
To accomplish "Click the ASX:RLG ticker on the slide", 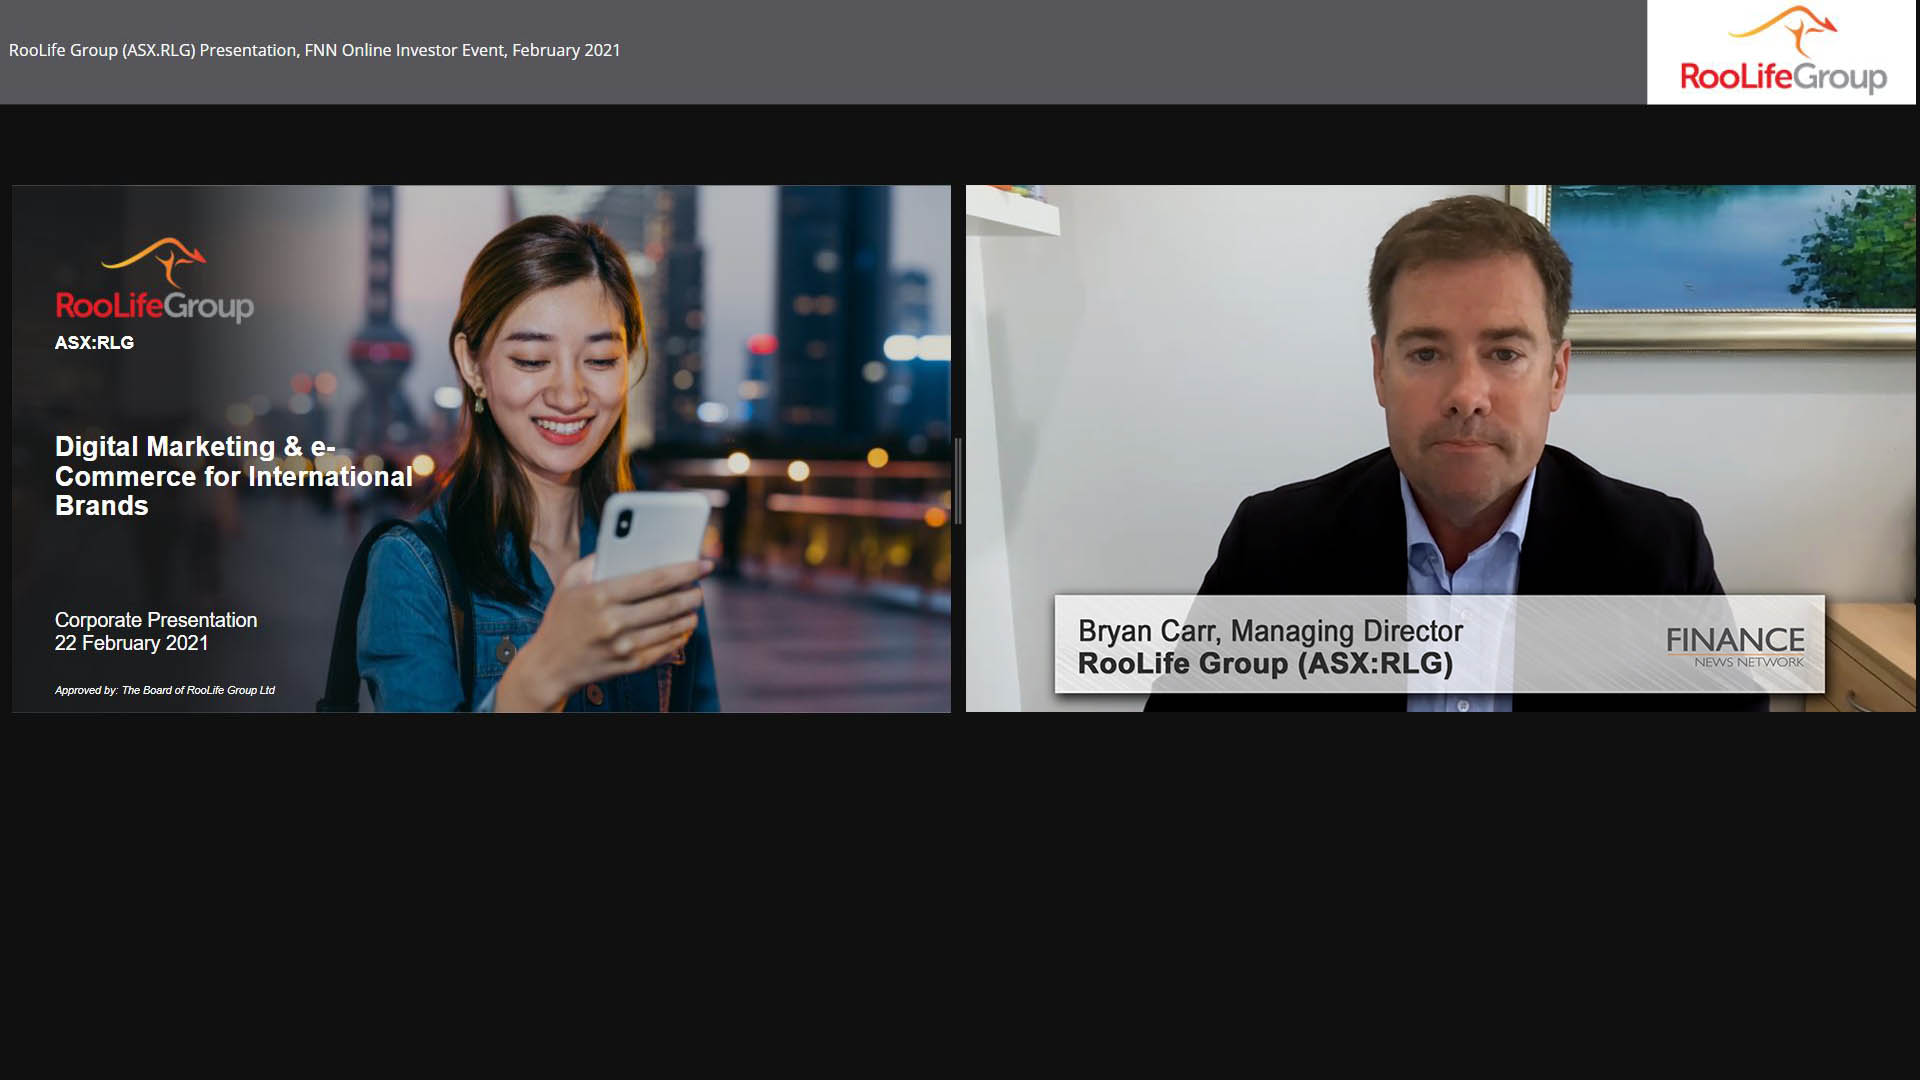I will click(94, 342).
